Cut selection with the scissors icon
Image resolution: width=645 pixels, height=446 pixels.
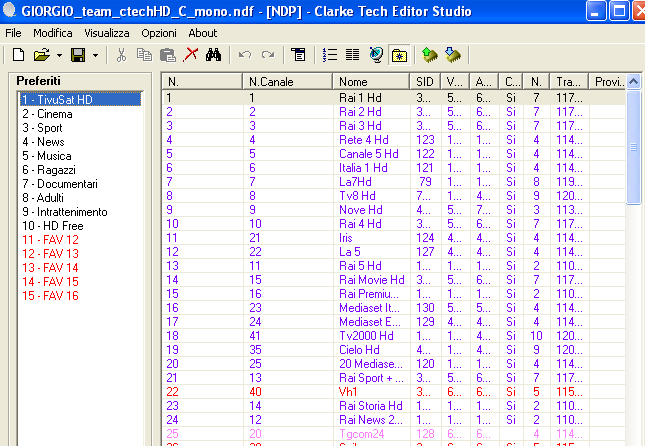click(121, 55)
